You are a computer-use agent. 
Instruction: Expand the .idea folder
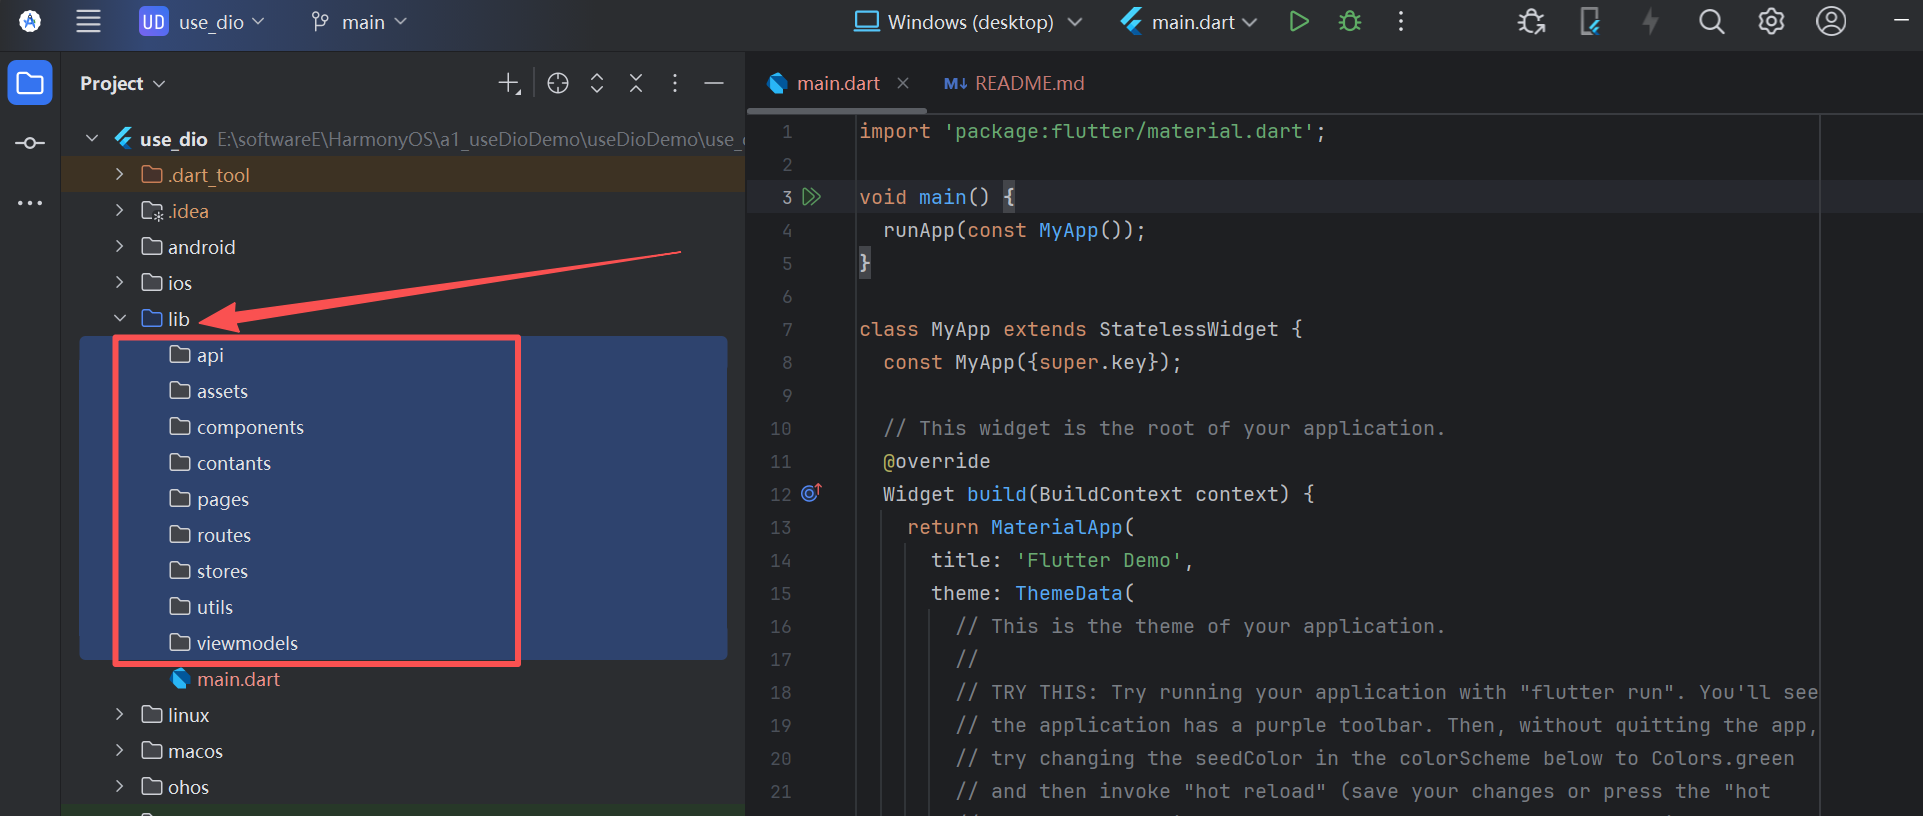(x=119, y=211)
